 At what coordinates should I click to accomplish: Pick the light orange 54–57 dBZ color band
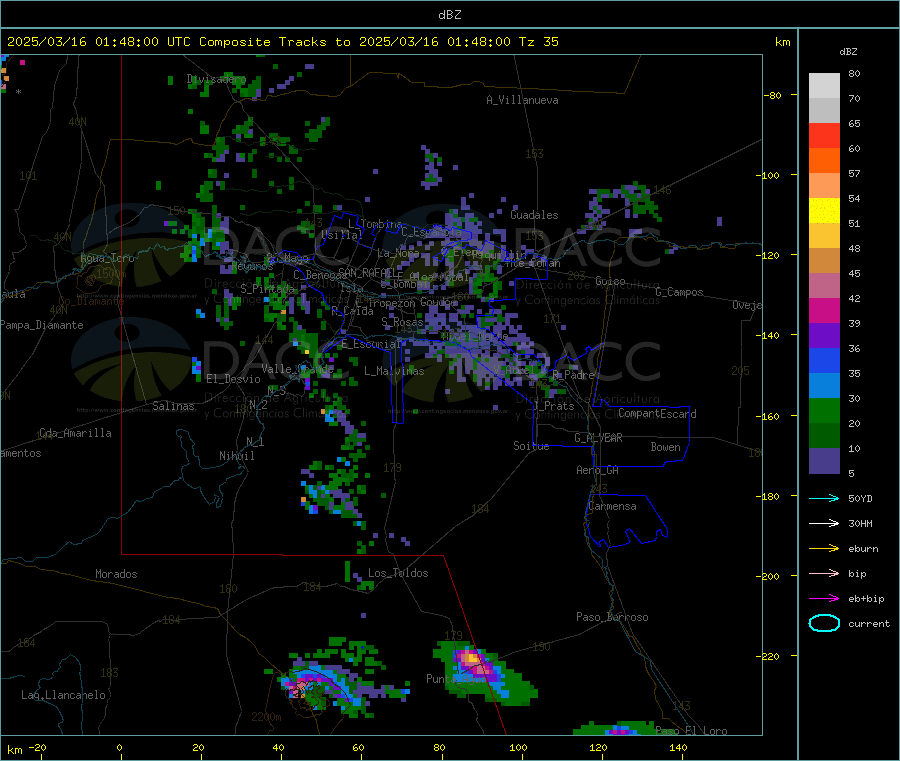(824, 185)
